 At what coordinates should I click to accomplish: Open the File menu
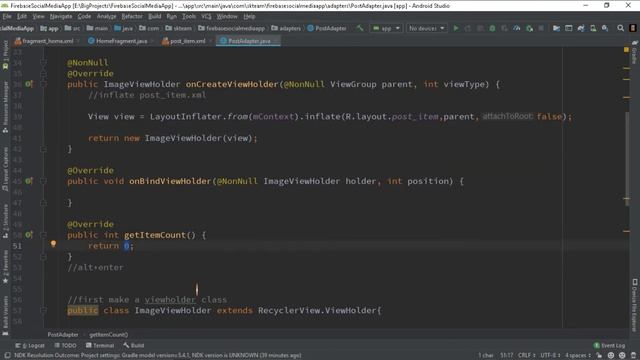pos(7,16)
